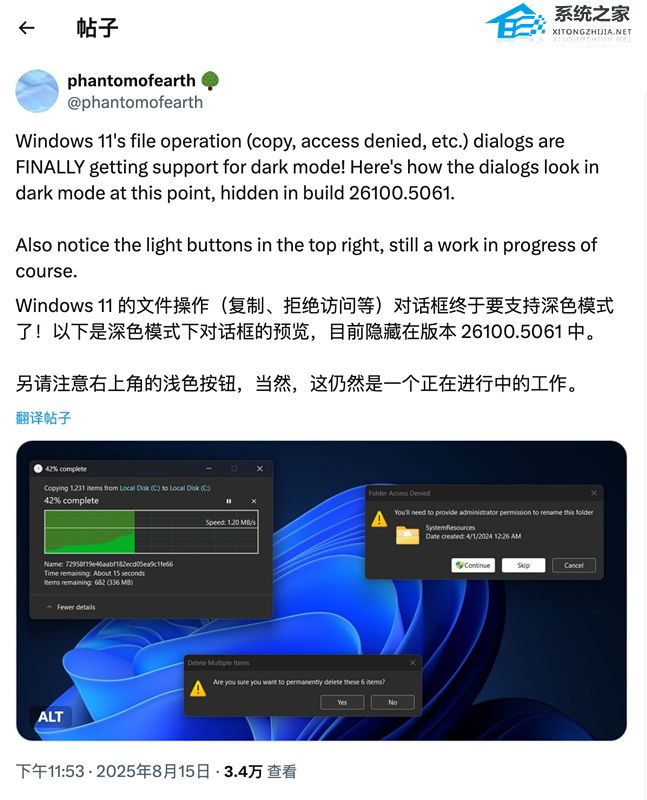This screenshot has height=800, width=647.
Task: Open the phantomofearth profile avatar
Action: (37, 91)
